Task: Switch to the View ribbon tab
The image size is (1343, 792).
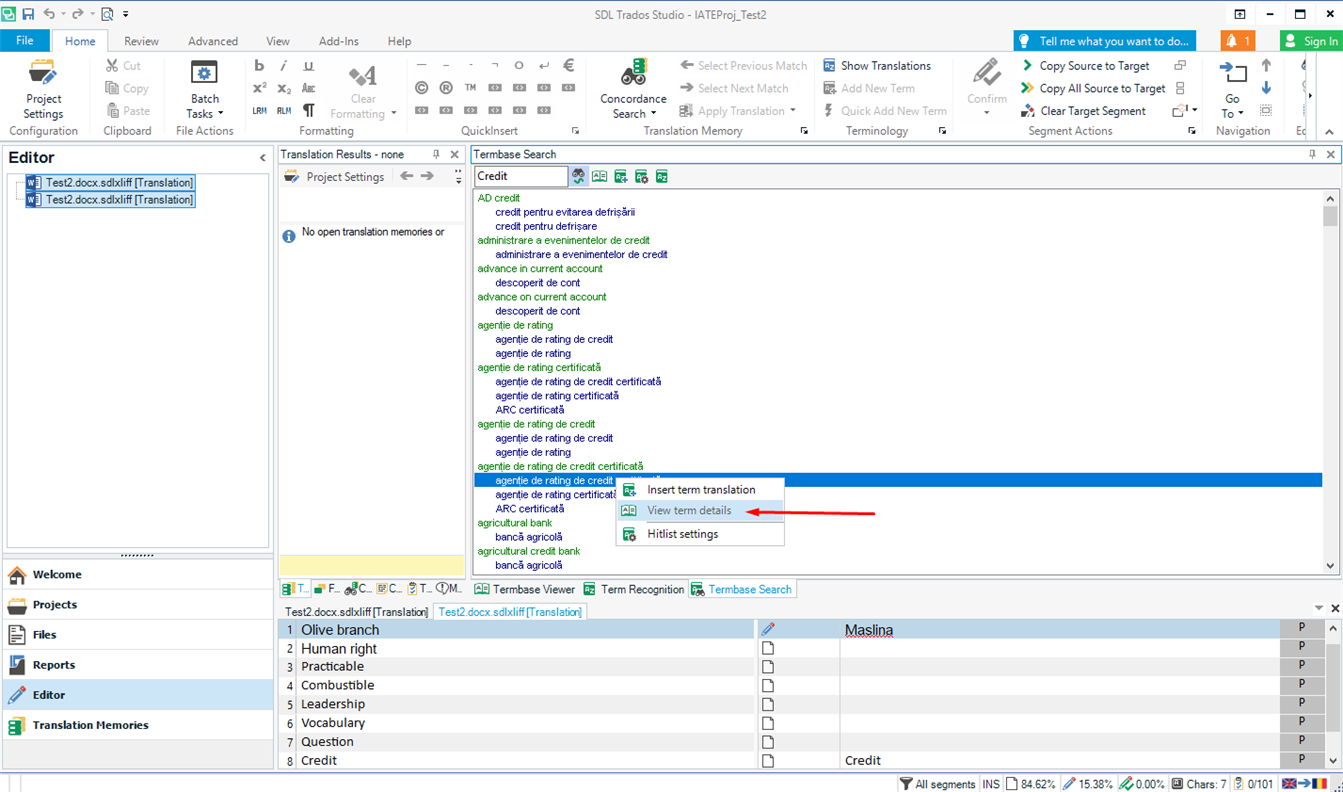Action: click(278, 41)
